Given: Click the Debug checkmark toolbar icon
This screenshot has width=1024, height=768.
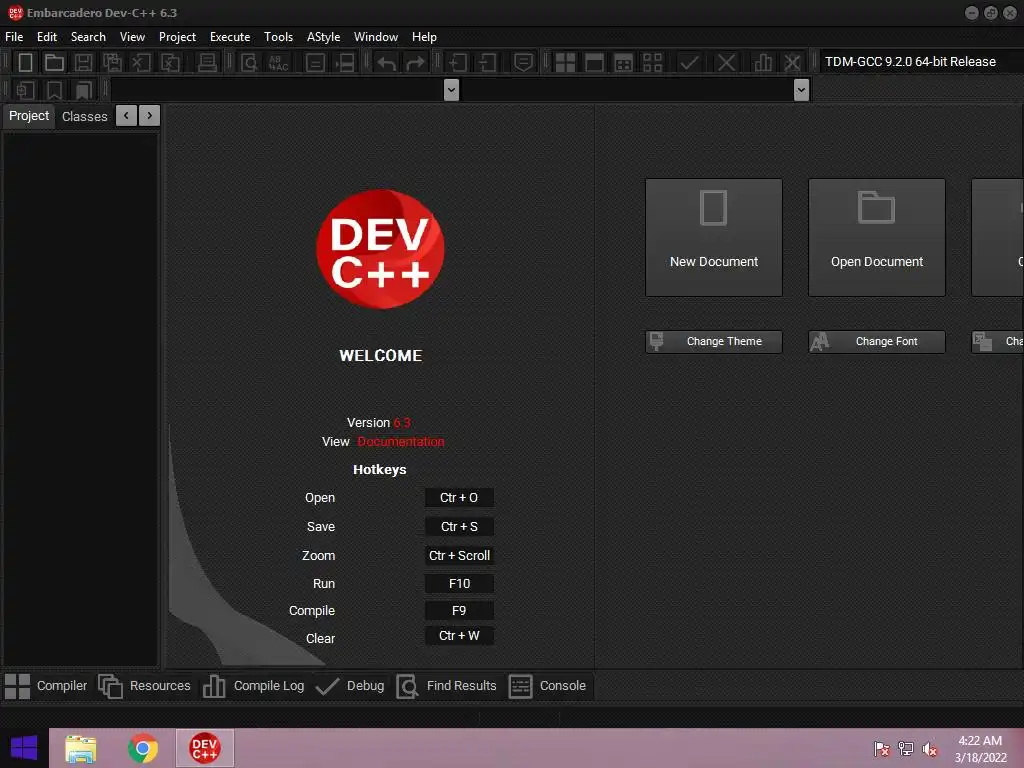Looking at the screenshot, I should 689,63.
